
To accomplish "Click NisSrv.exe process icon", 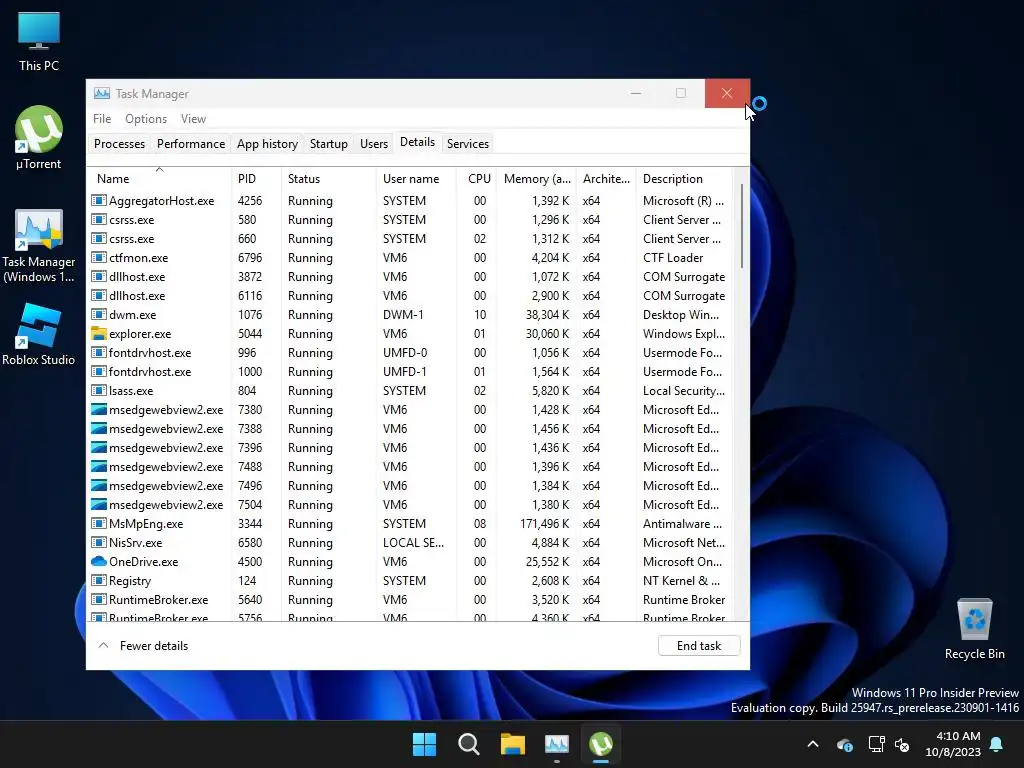I will [x=99, y=543].
